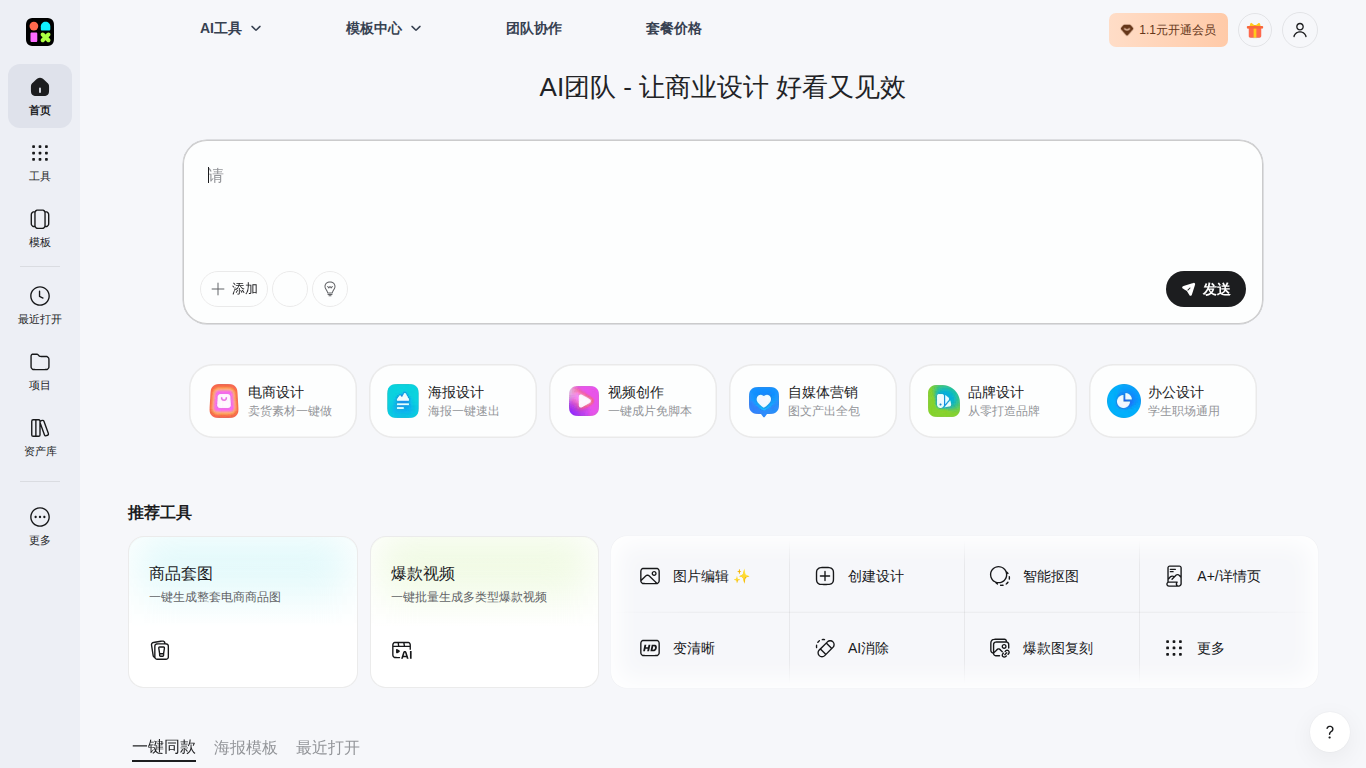Click the colorful app logo icon
The width and height of the screenshot is (1366, 768).
point(40,32)
